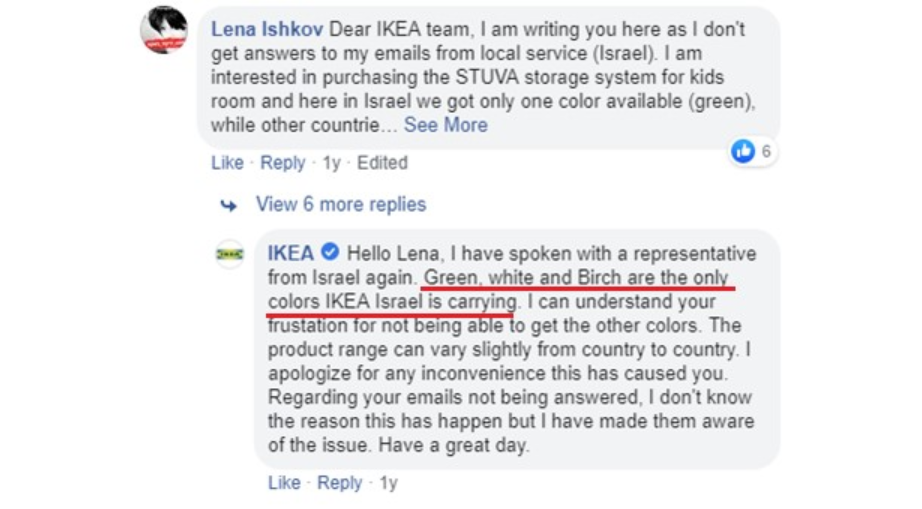Screen dimensions: 922x509
Task: Expand the comment with See More
Action: click(x=445, y=125)
